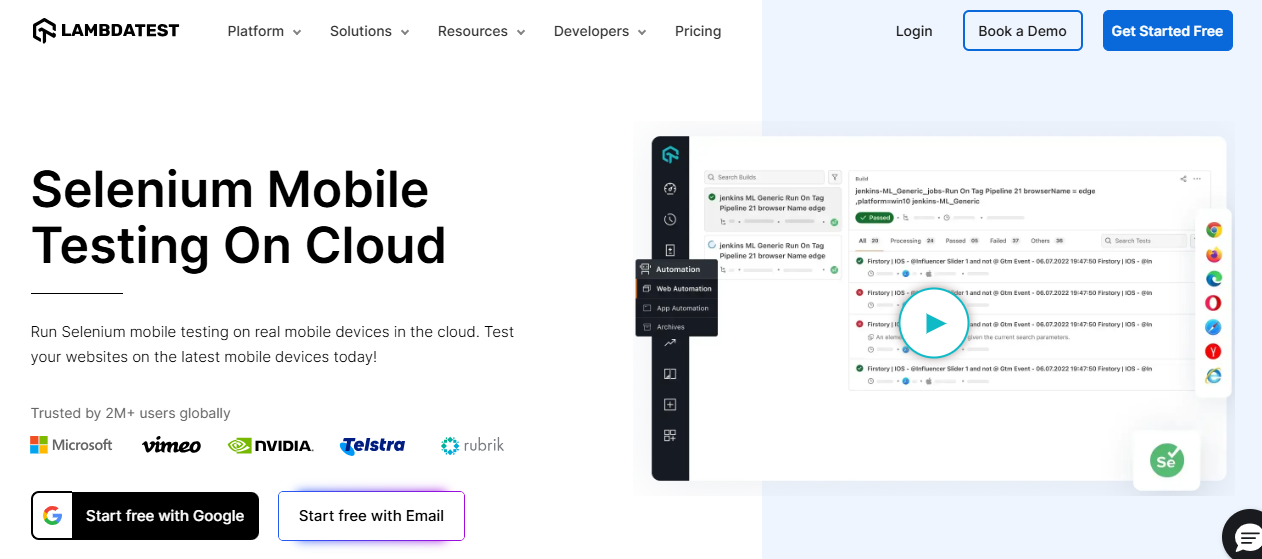Expand the Resources menu
The height and width of the screenshot is (559, 1262).
(x=482, y=31)
